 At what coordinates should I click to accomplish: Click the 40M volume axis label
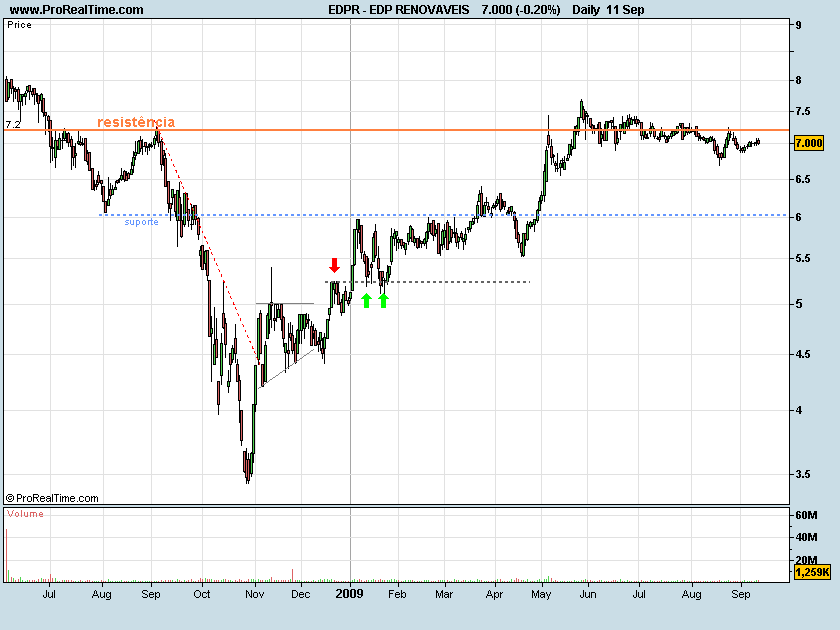[x=806, y=537]
